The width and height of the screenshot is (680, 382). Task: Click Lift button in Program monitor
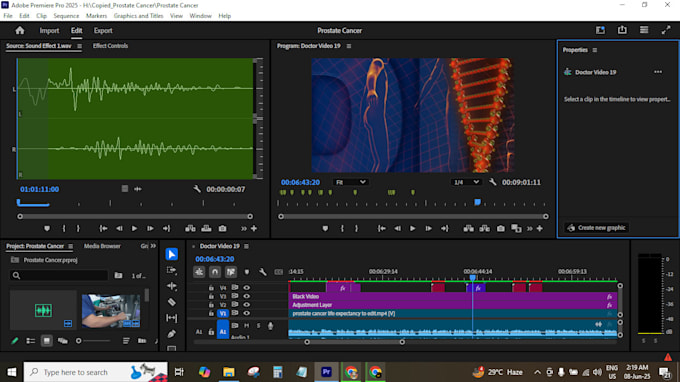468,229
